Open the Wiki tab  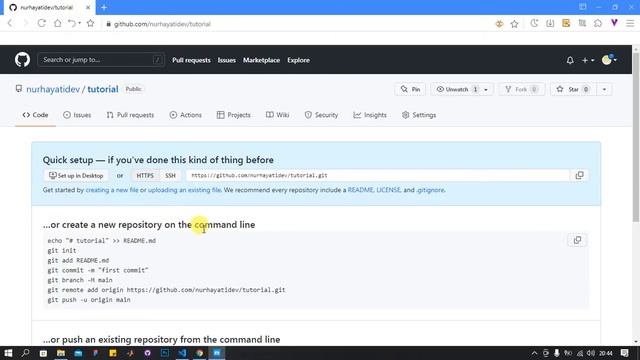click(278, 115)
